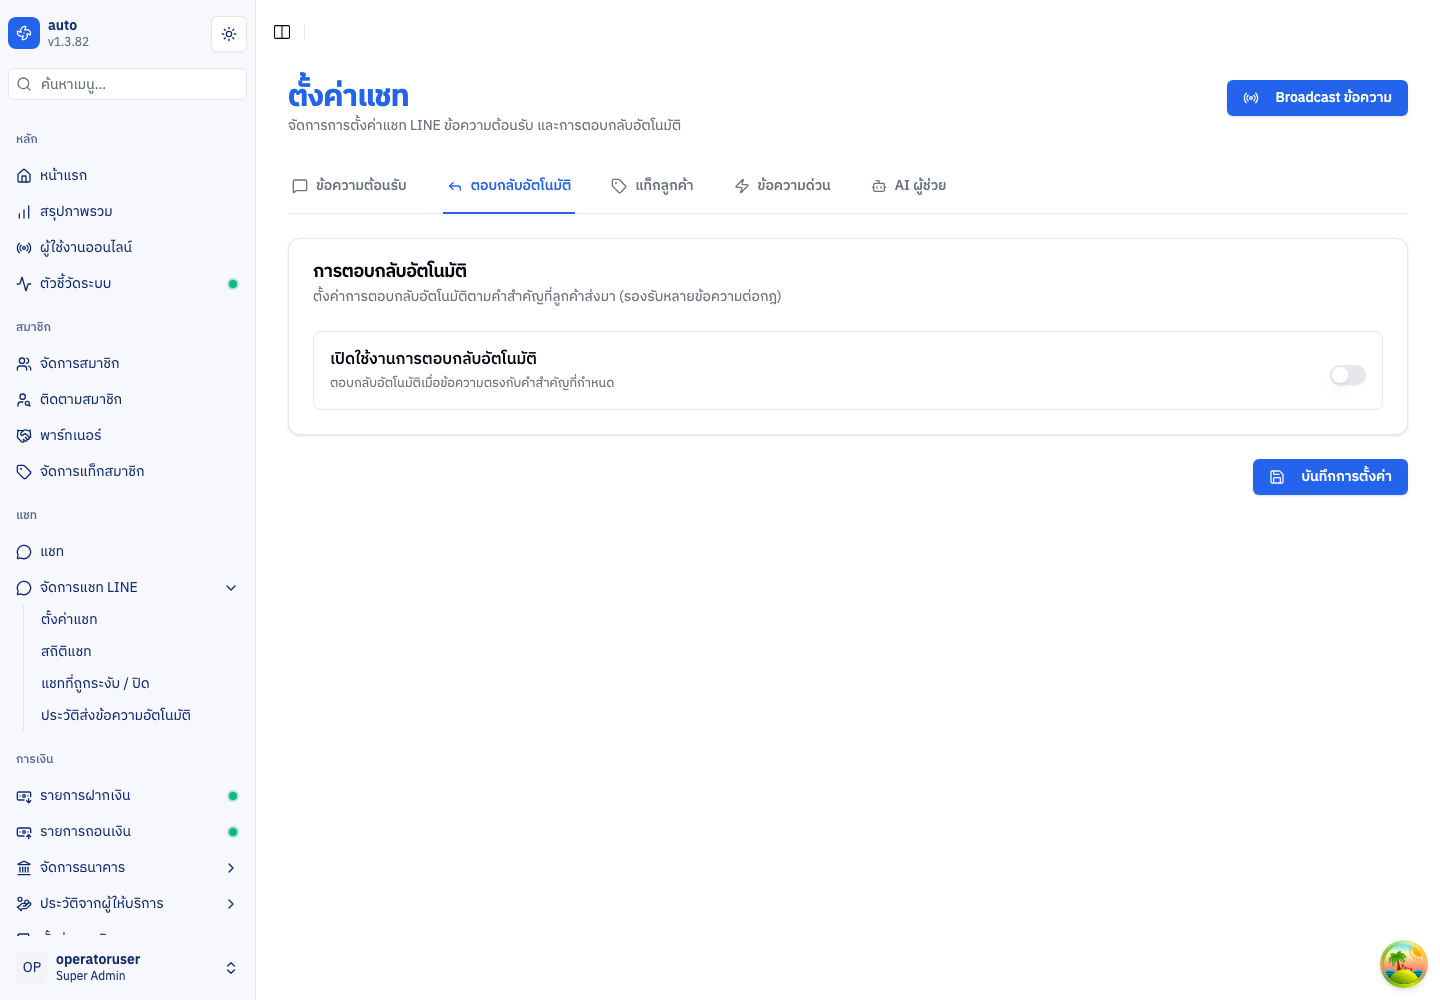1440x1000 pixels.
Task: Toggle the light/dark theme sun icon
Action: click(229, 34)
